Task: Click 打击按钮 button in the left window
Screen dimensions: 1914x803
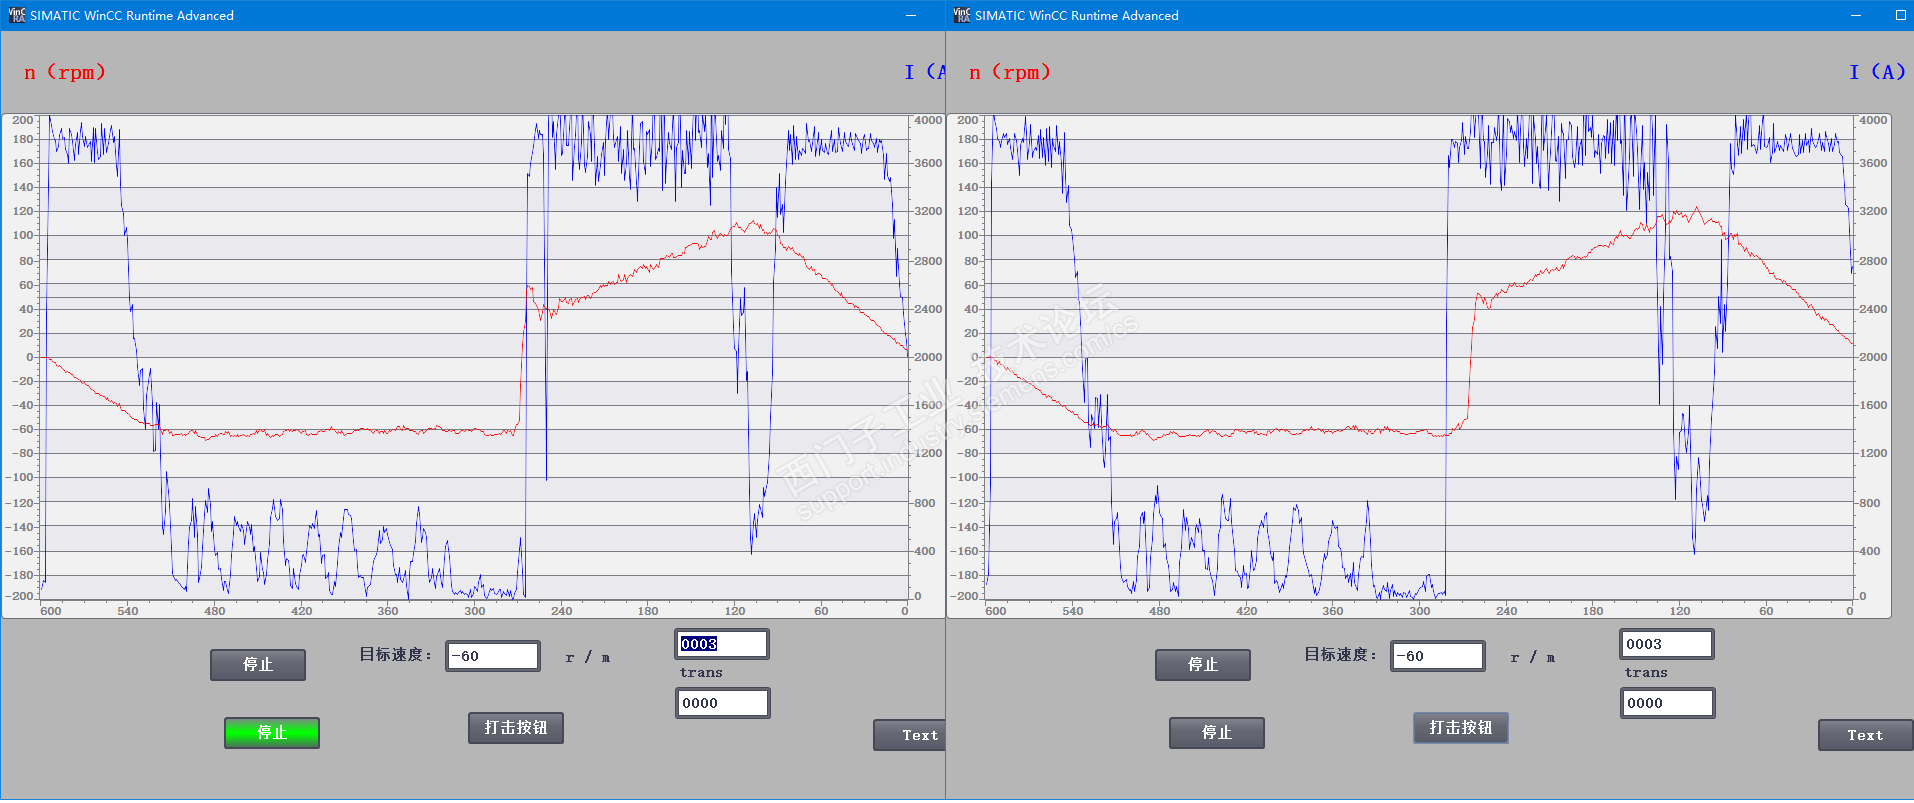Action: [516, 728]
